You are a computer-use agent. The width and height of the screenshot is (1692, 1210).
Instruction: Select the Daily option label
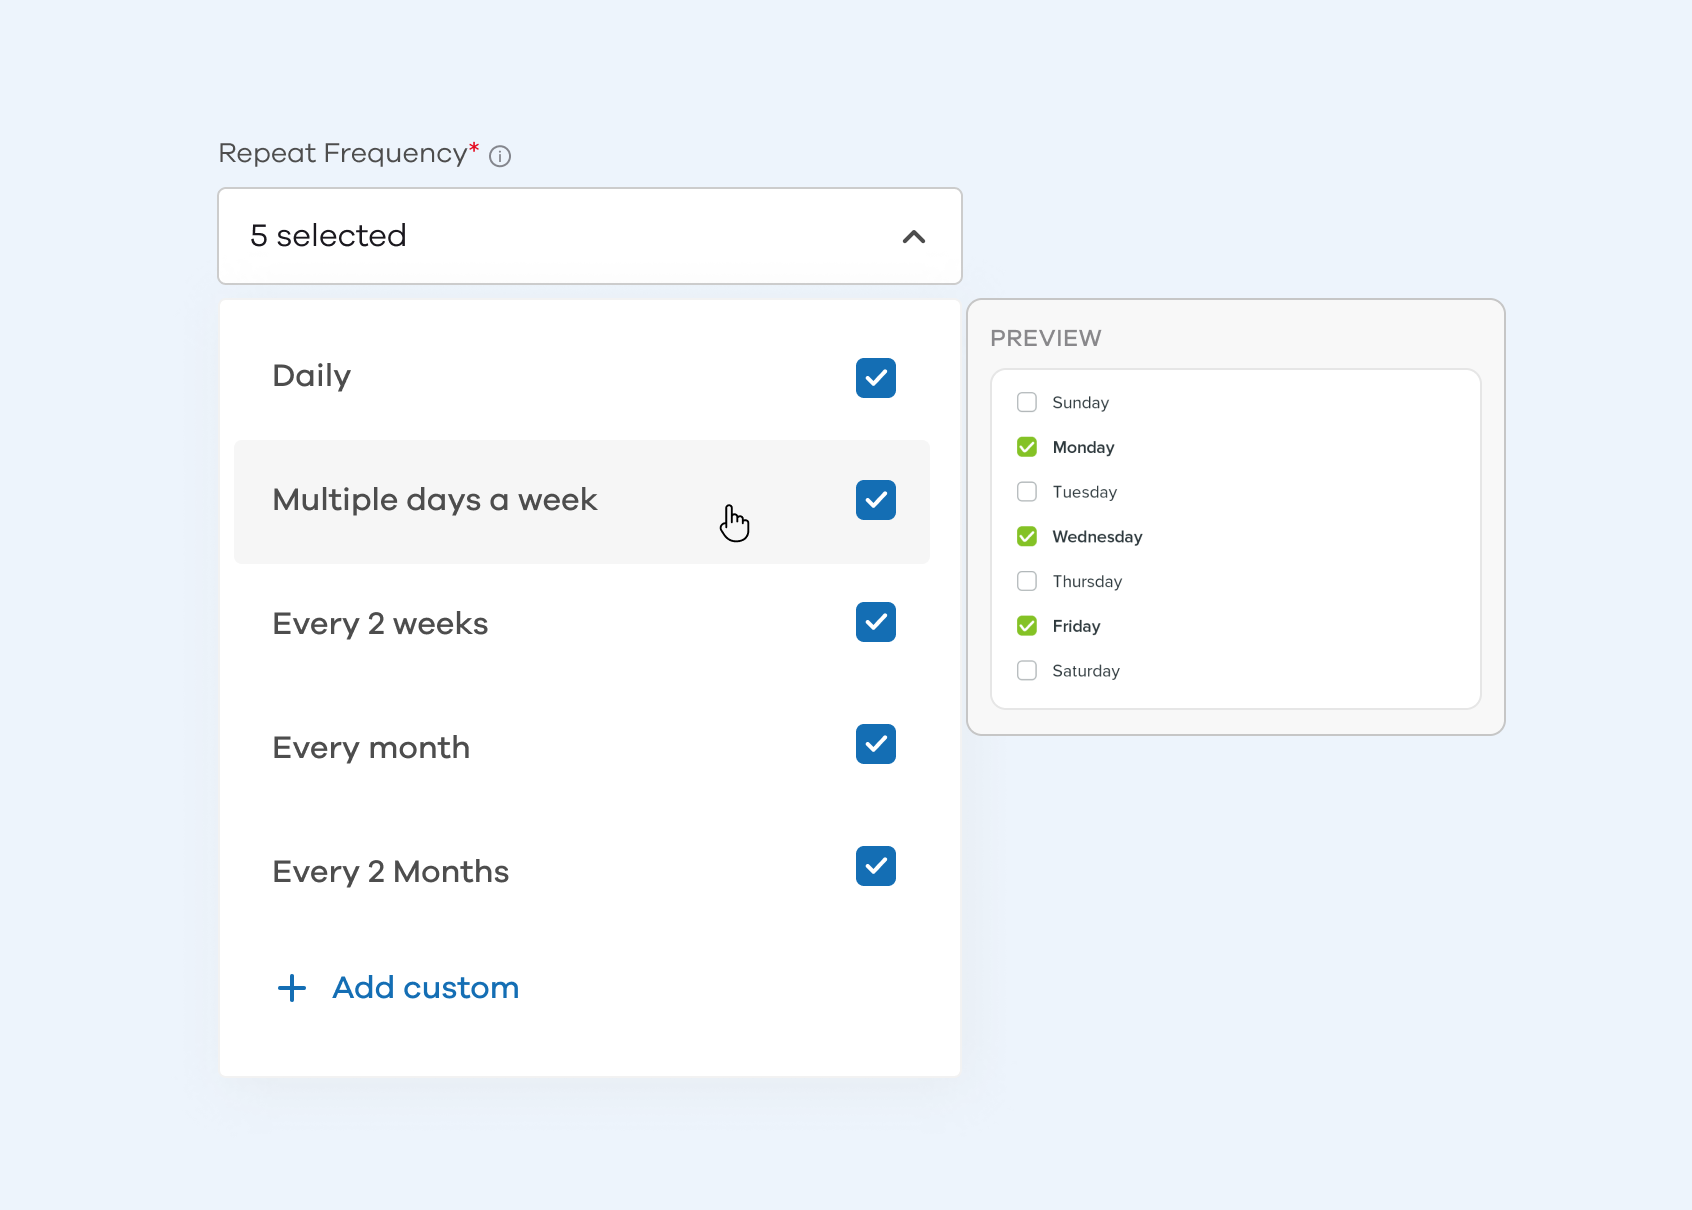(312, 376)
